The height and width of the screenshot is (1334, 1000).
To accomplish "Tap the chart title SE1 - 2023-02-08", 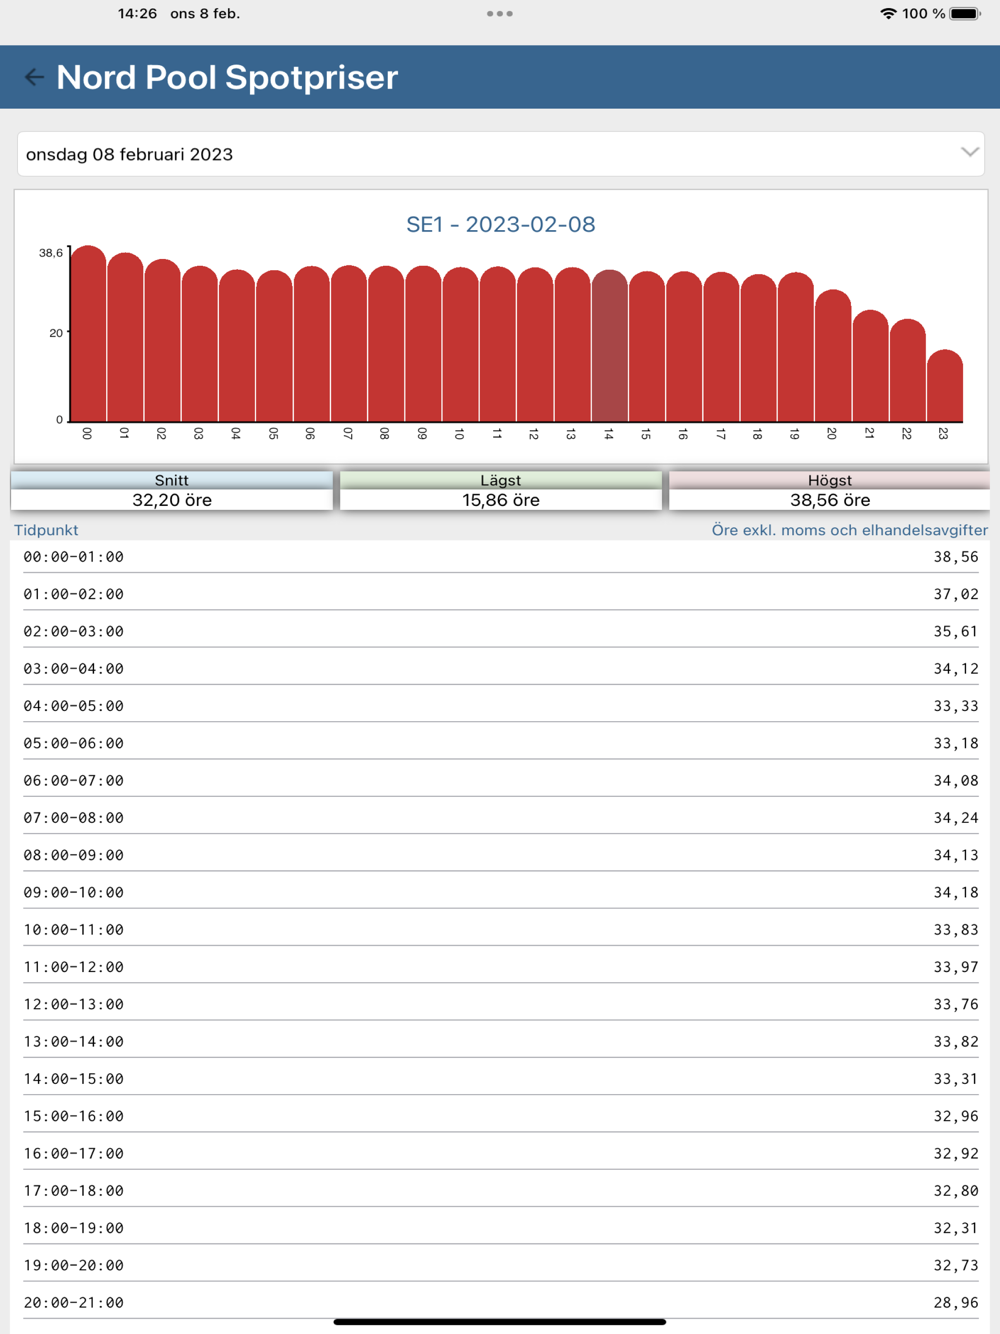I will tap(500, 224).
